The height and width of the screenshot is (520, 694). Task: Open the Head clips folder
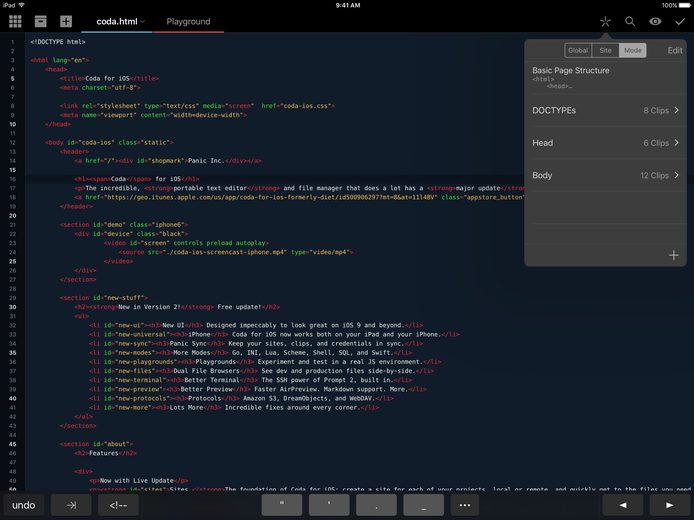pyautogui.click(x=605, y=143)
